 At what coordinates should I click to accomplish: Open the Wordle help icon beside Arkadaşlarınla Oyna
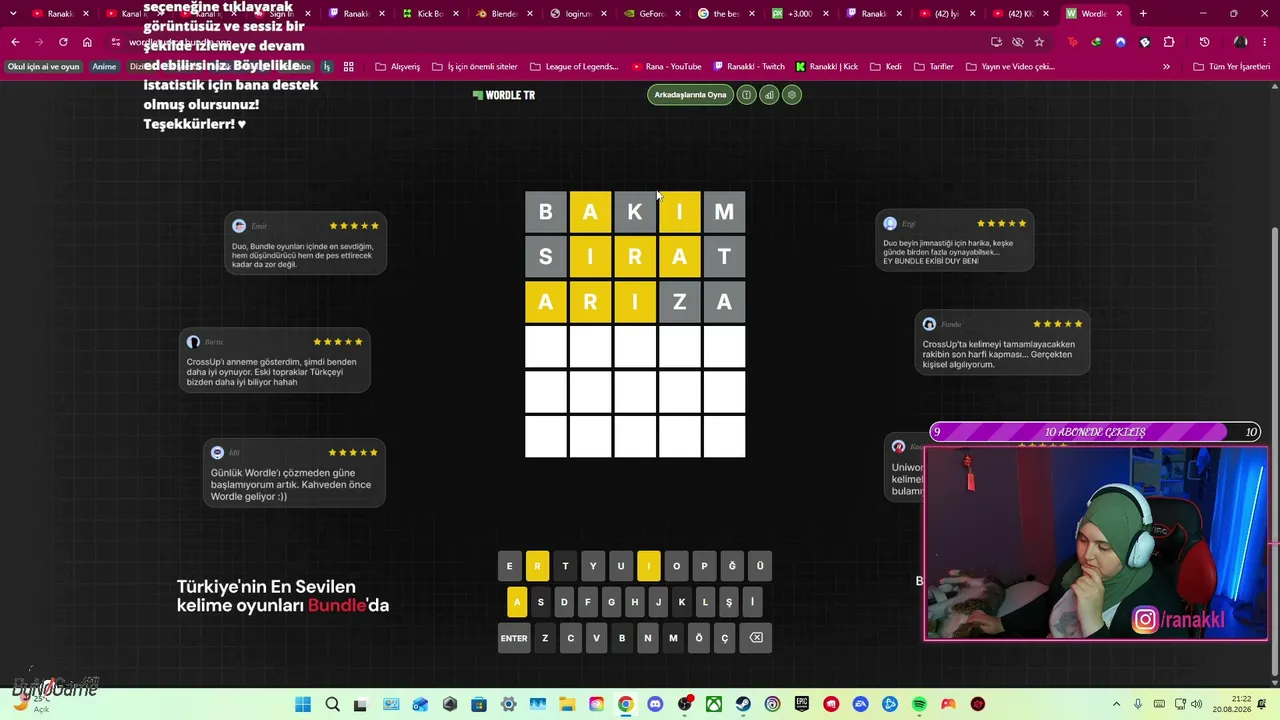point(746,95)
